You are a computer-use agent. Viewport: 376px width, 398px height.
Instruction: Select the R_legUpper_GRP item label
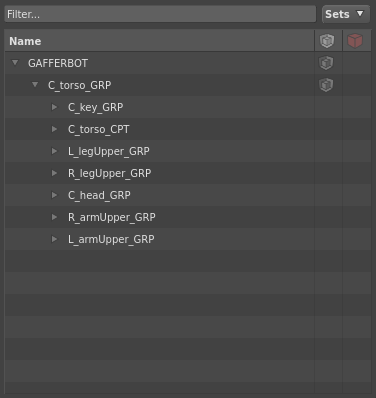pos(109,173)
